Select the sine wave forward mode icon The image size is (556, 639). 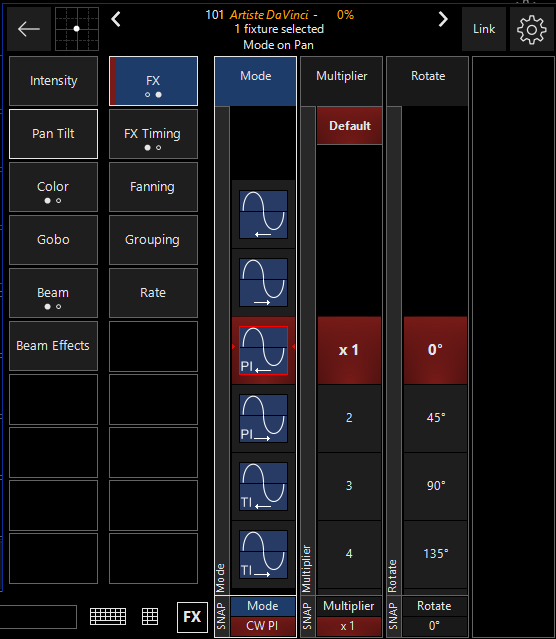pyautogui.click(x=263, y=282)
